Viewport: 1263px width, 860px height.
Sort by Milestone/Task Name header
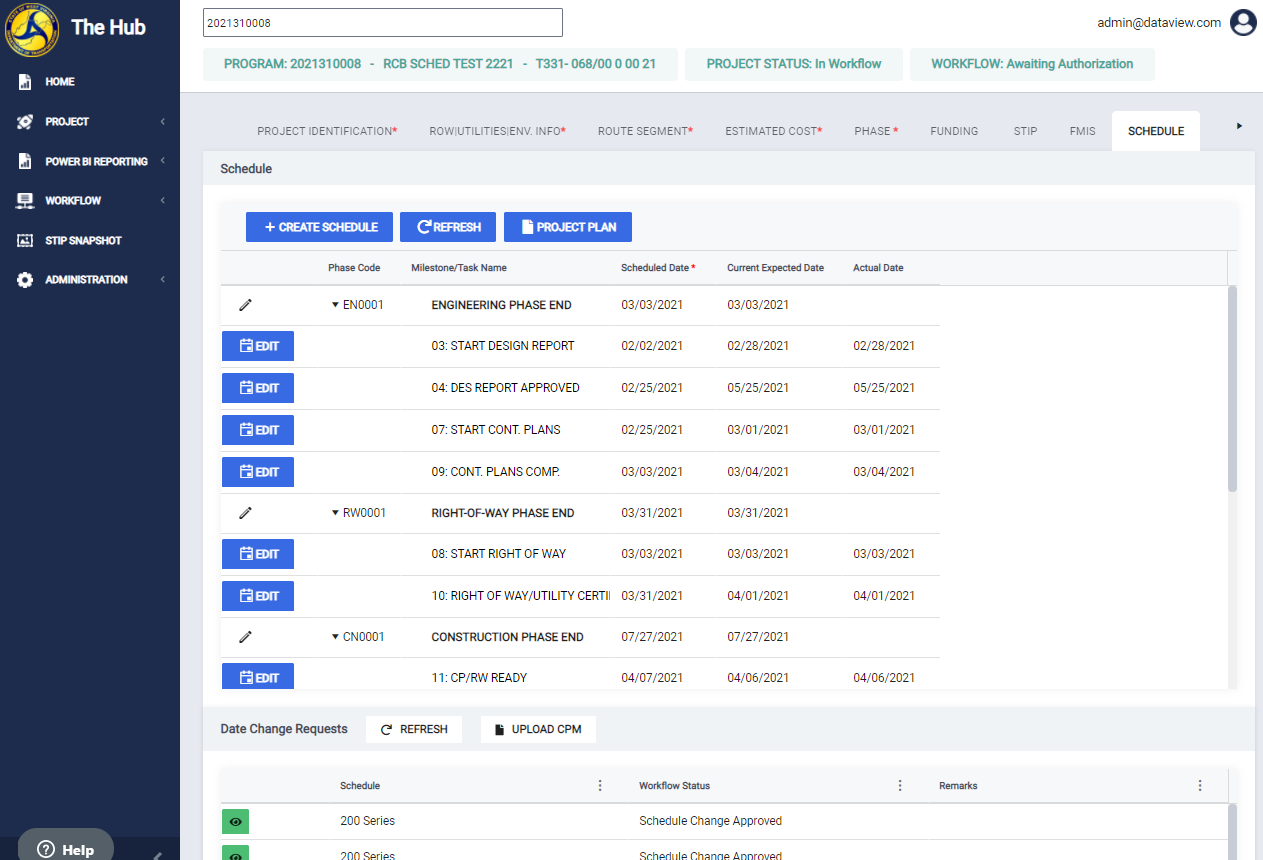click(459, 268)
